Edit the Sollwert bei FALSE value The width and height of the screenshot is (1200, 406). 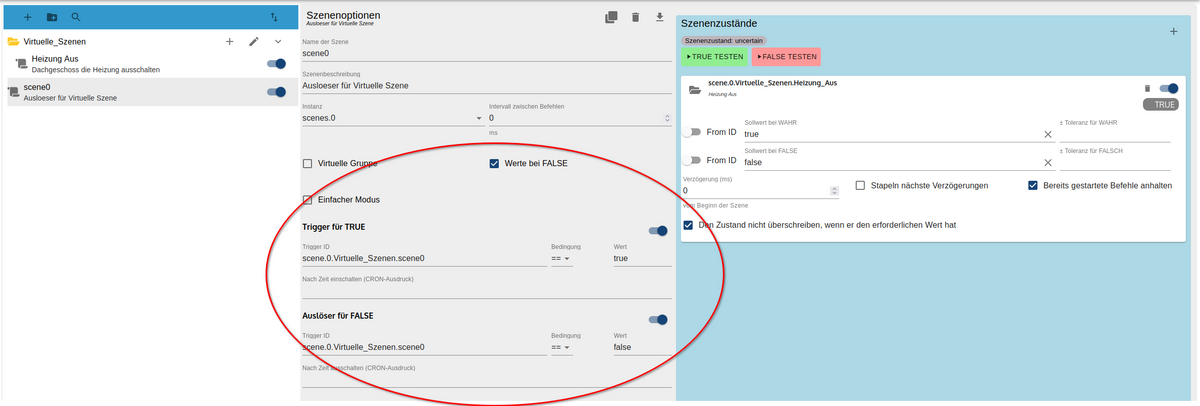(x=890, y=162)
